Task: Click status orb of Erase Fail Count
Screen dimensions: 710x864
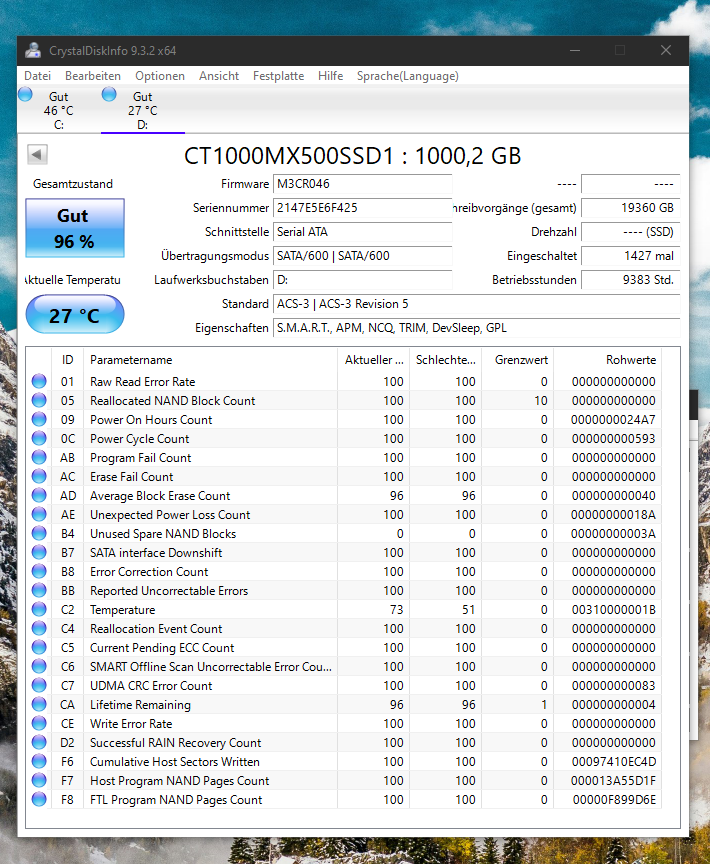Action: [x=39, y=476]
